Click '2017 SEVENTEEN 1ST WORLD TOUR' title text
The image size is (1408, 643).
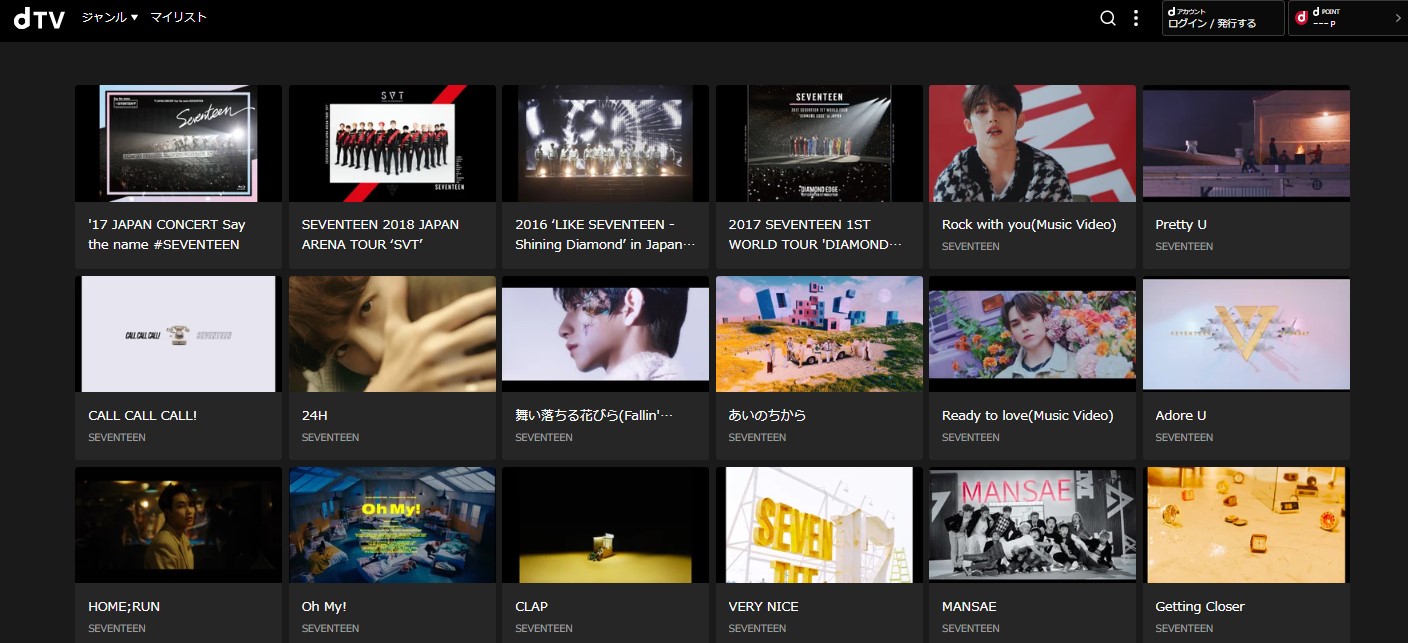click(x=815, y=234)
